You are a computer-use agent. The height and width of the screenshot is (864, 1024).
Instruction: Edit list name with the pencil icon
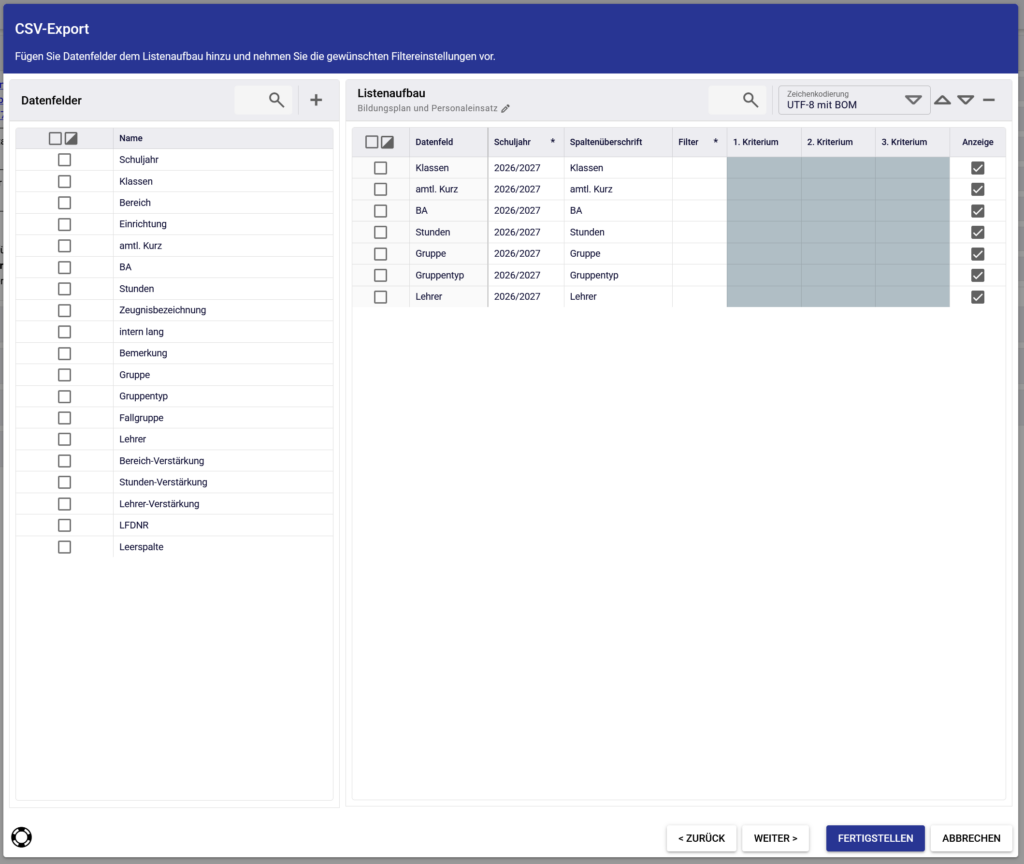(x=505, y=108)
